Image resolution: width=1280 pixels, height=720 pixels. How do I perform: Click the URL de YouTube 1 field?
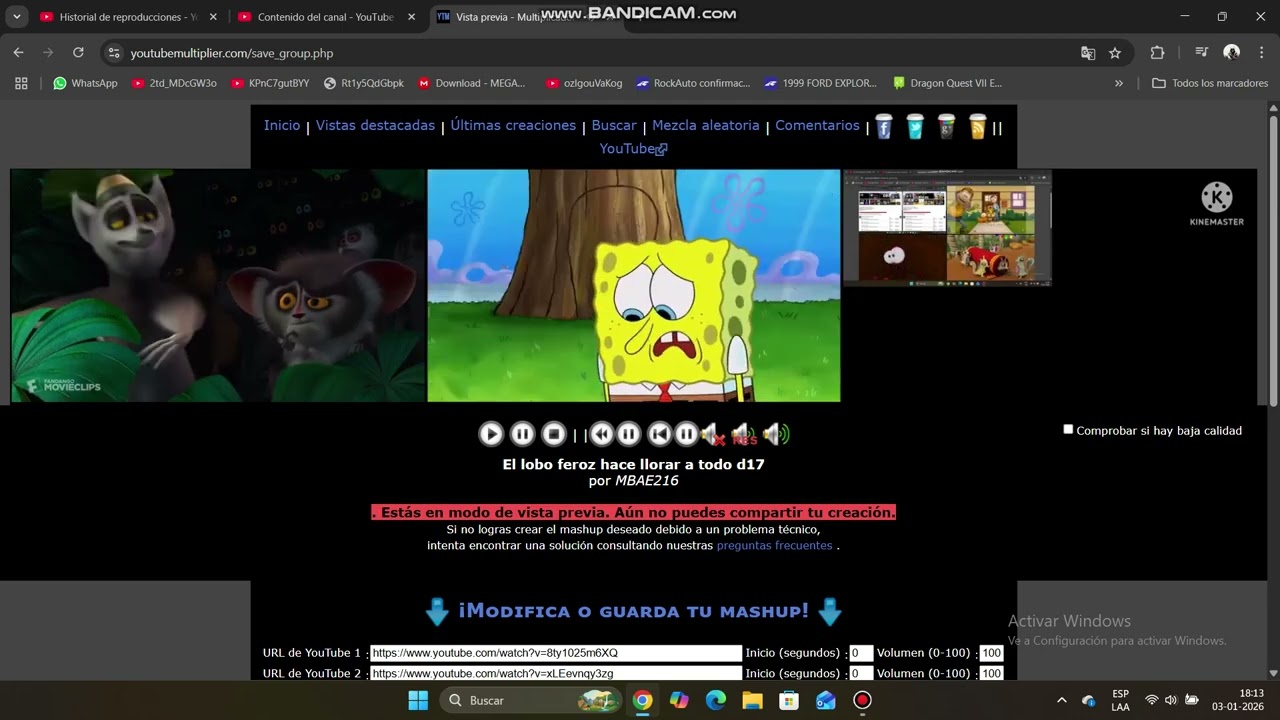556,653
